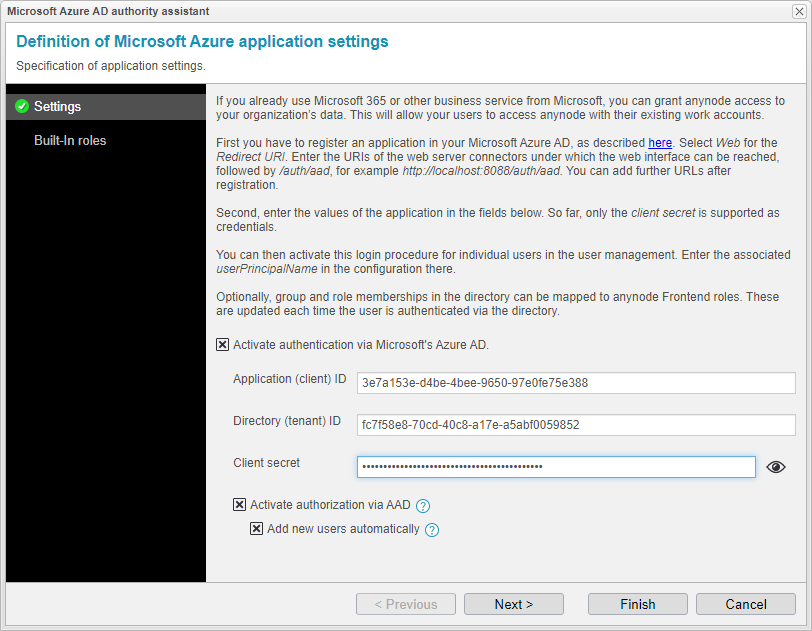Screen dimensions: 812x631
Task: Click the example URL http://localhost:8088/auth/aad
Action: 481,171
